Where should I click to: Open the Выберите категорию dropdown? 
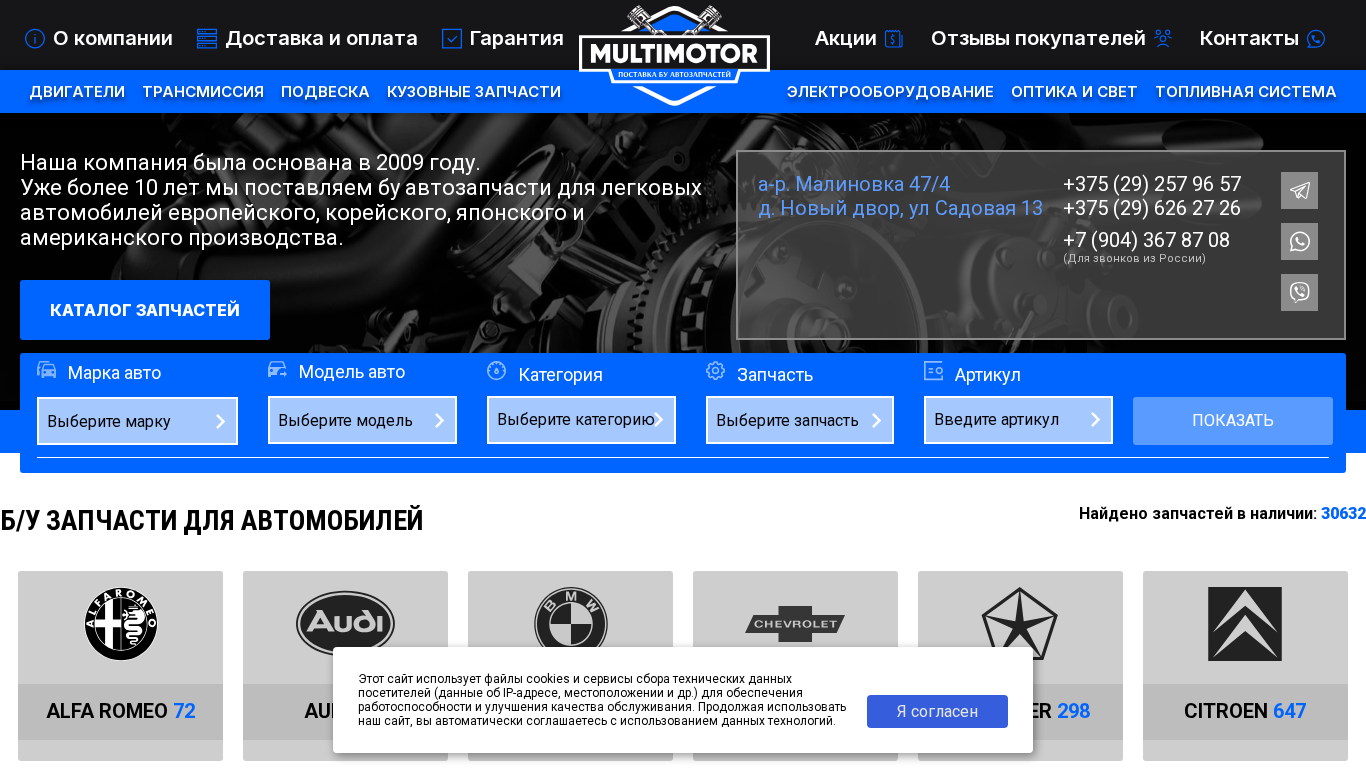pyautogui.click(x=581, y=420)
